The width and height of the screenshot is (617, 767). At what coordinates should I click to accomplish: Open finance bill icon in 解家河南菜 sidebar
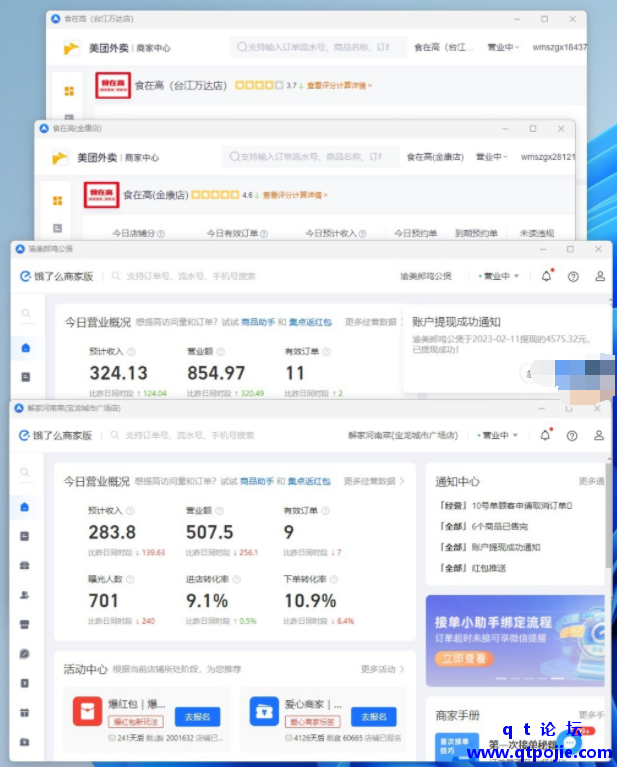click(24, 683)
